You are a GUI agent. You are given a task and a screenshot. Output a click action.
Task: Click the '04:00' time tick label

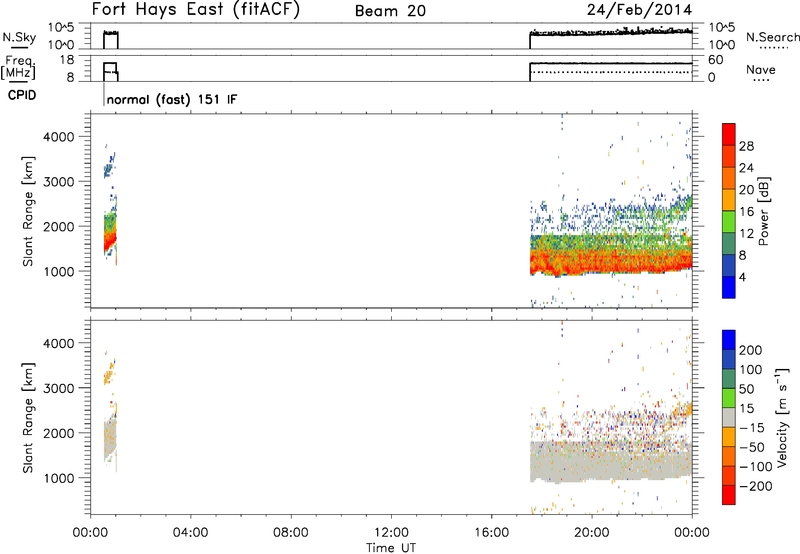tap(190, 533)
